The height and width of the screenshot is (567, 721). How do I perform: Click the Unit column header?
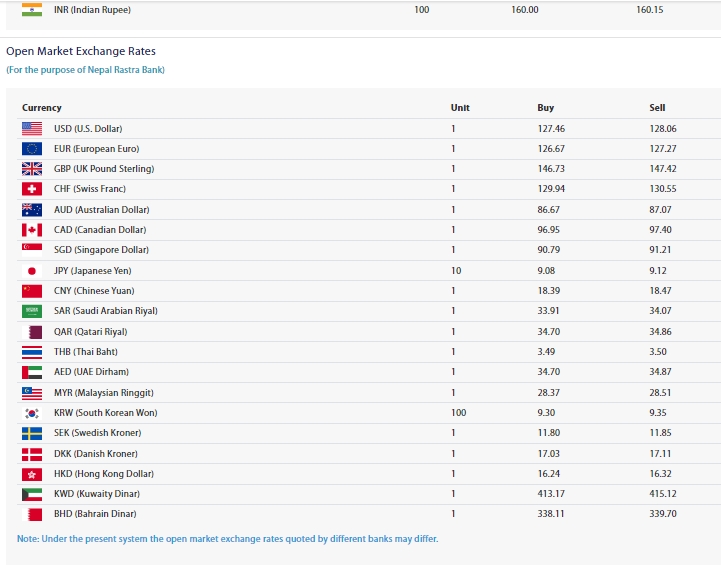460,108
